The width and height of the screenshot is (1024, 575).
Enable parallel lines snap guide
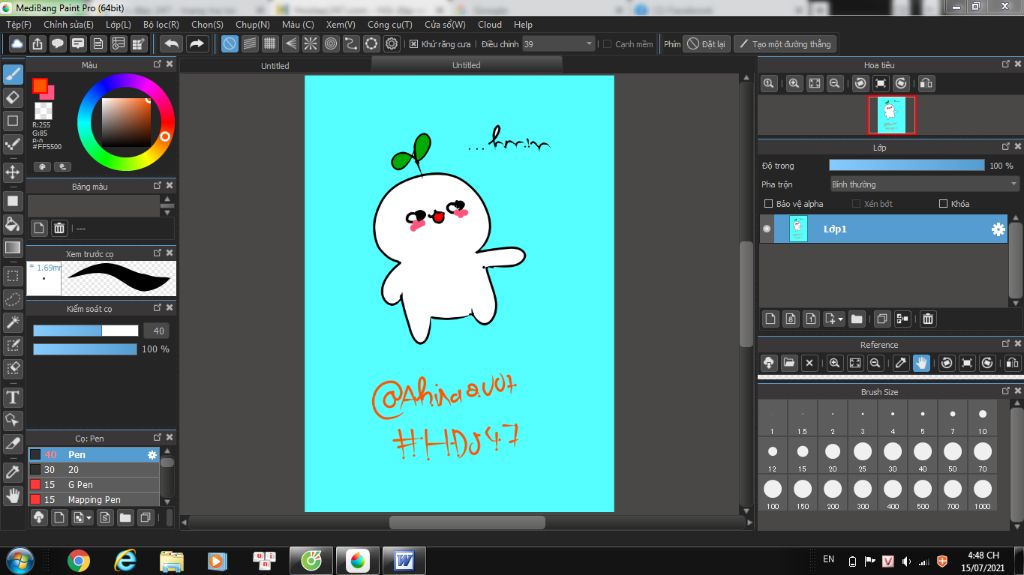249,44
